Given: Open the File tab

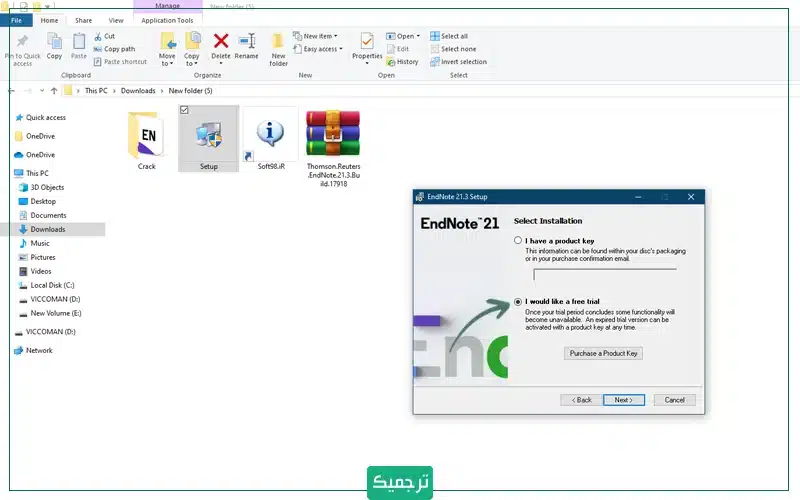Looking at the screenshot, I should coord(16,20).
